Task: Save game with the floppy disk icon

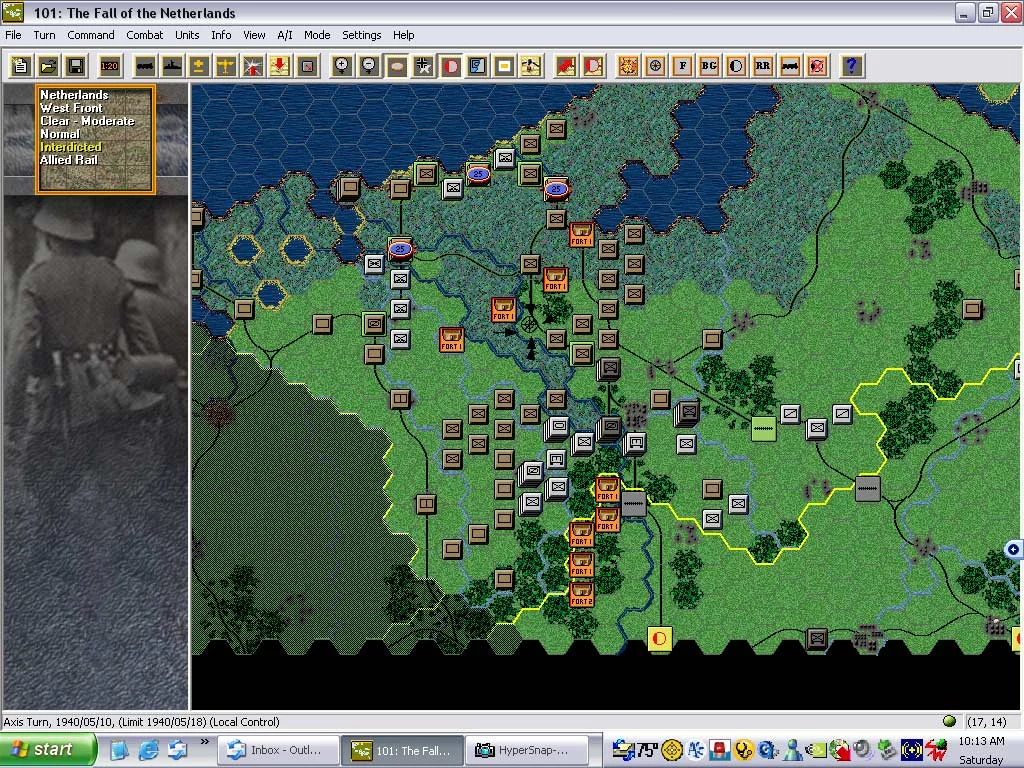Action: coord(76,65)
